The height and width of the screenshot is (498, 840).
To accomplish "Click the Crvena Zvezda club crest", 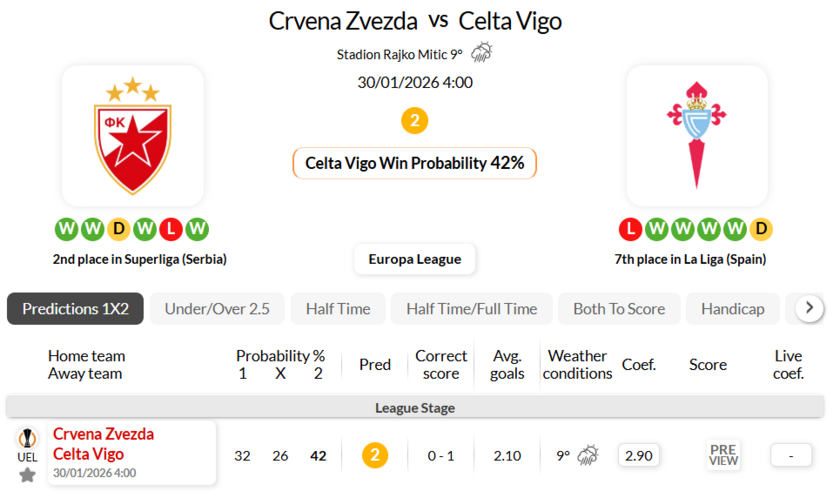I will coord(132,137).
